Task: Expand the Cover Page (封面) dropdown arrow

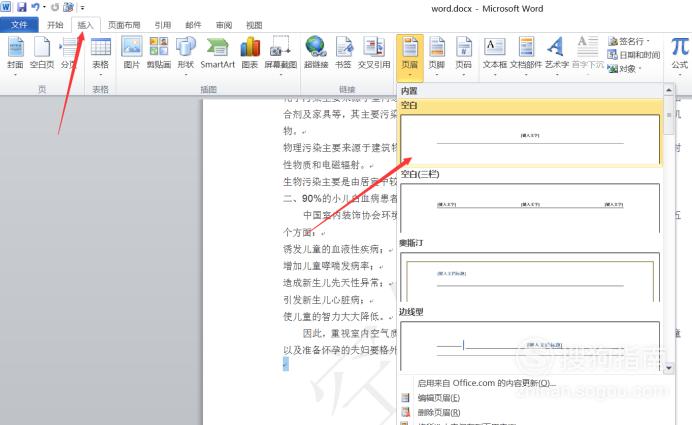Action: 15,75
